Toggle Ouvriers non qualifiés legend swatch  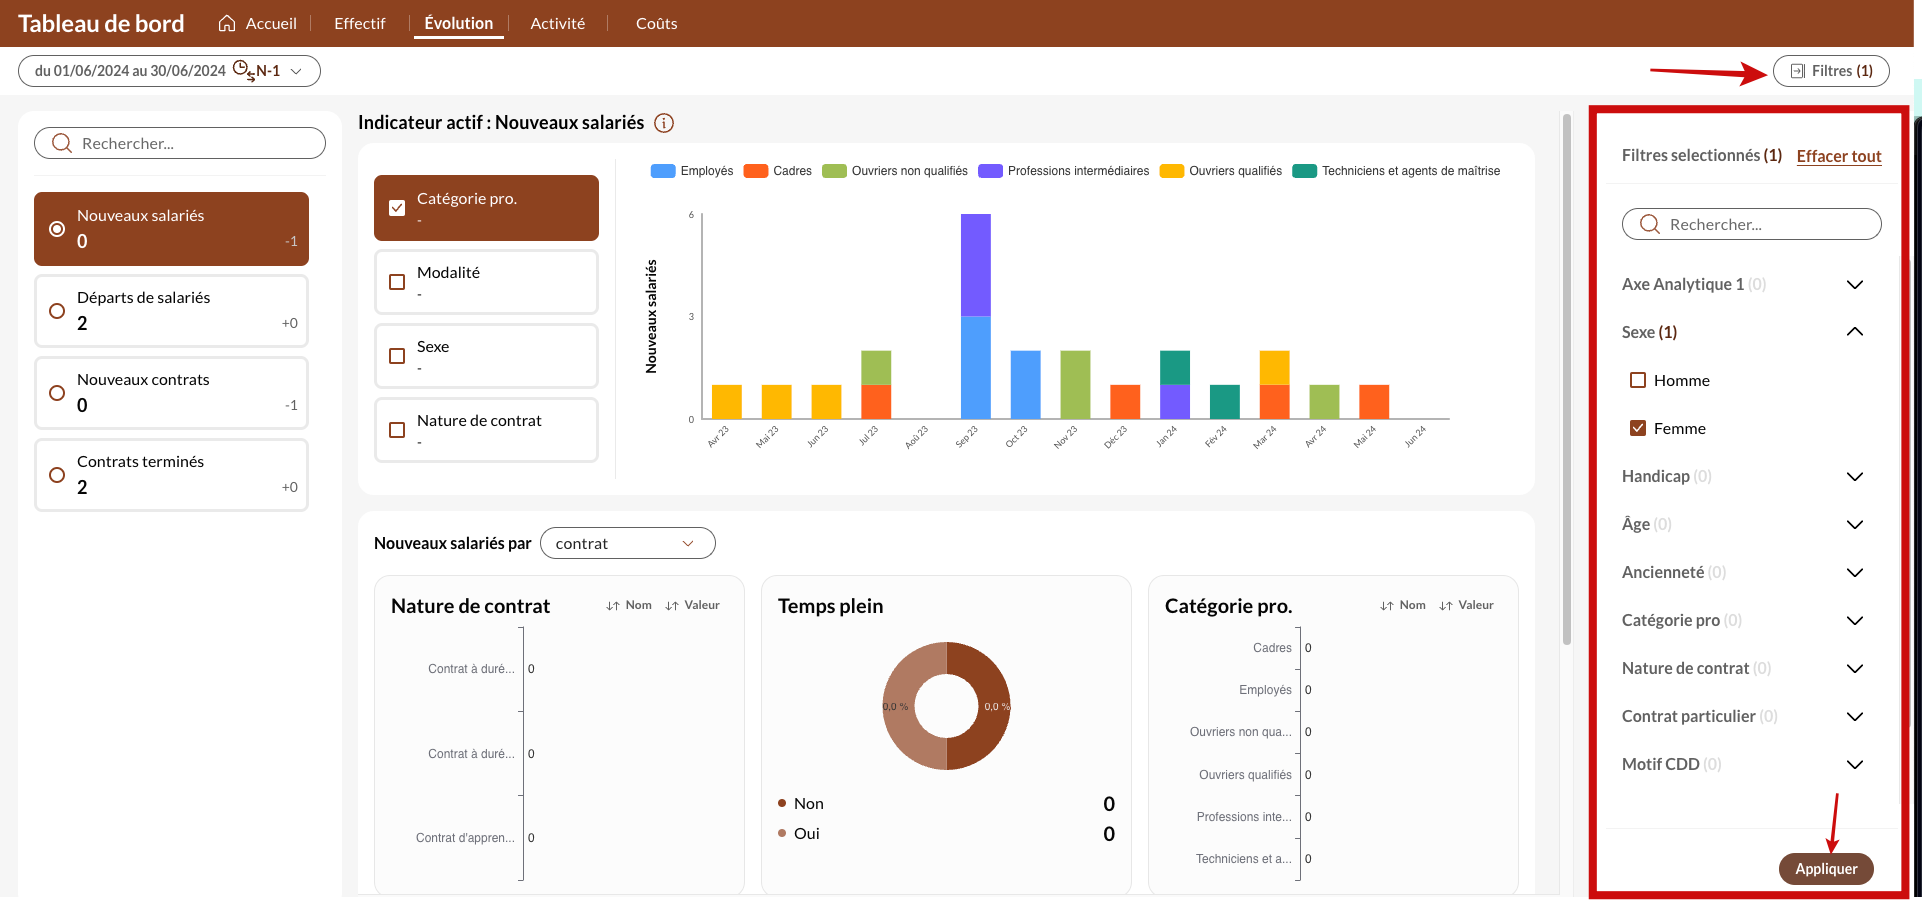pyautogui.click(x=834, y=171)
